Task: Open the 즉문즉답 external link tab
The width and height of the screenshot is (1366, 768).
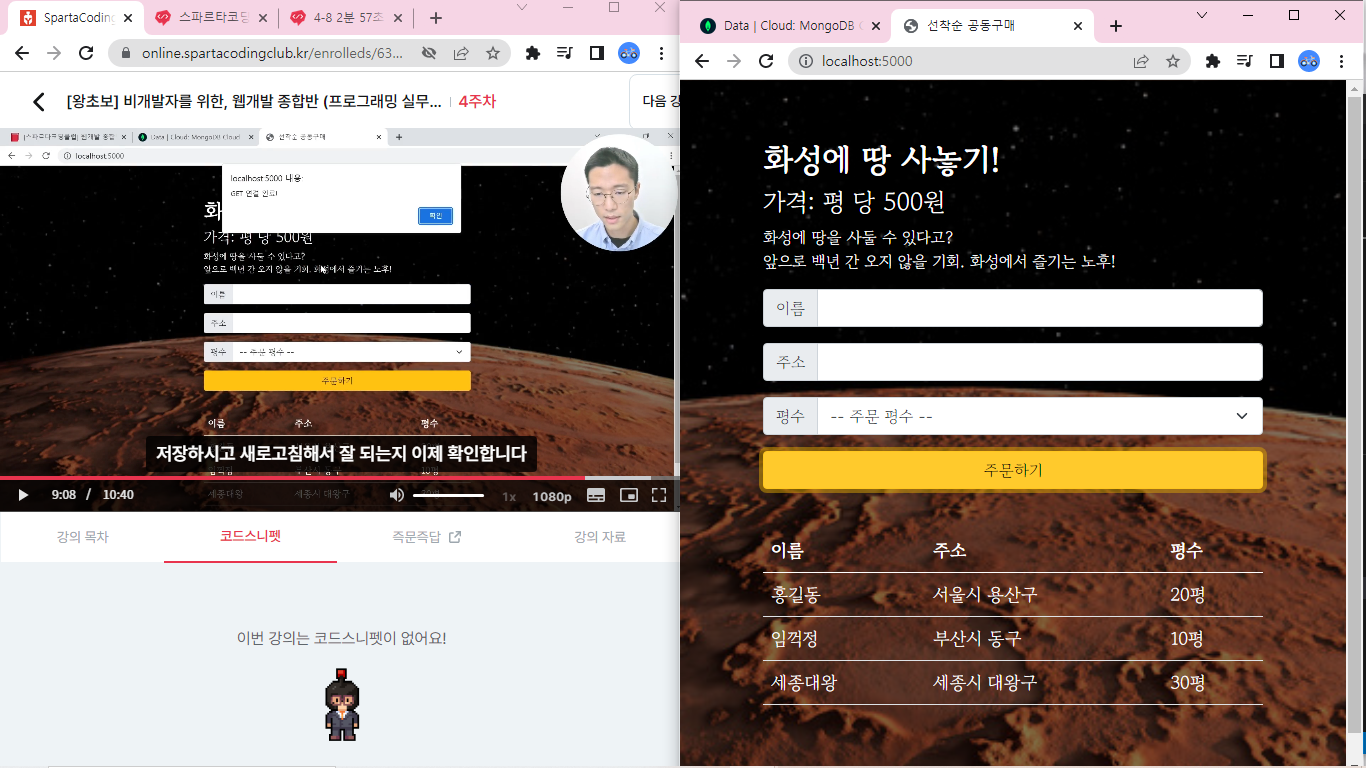Action: click(426, 537)
